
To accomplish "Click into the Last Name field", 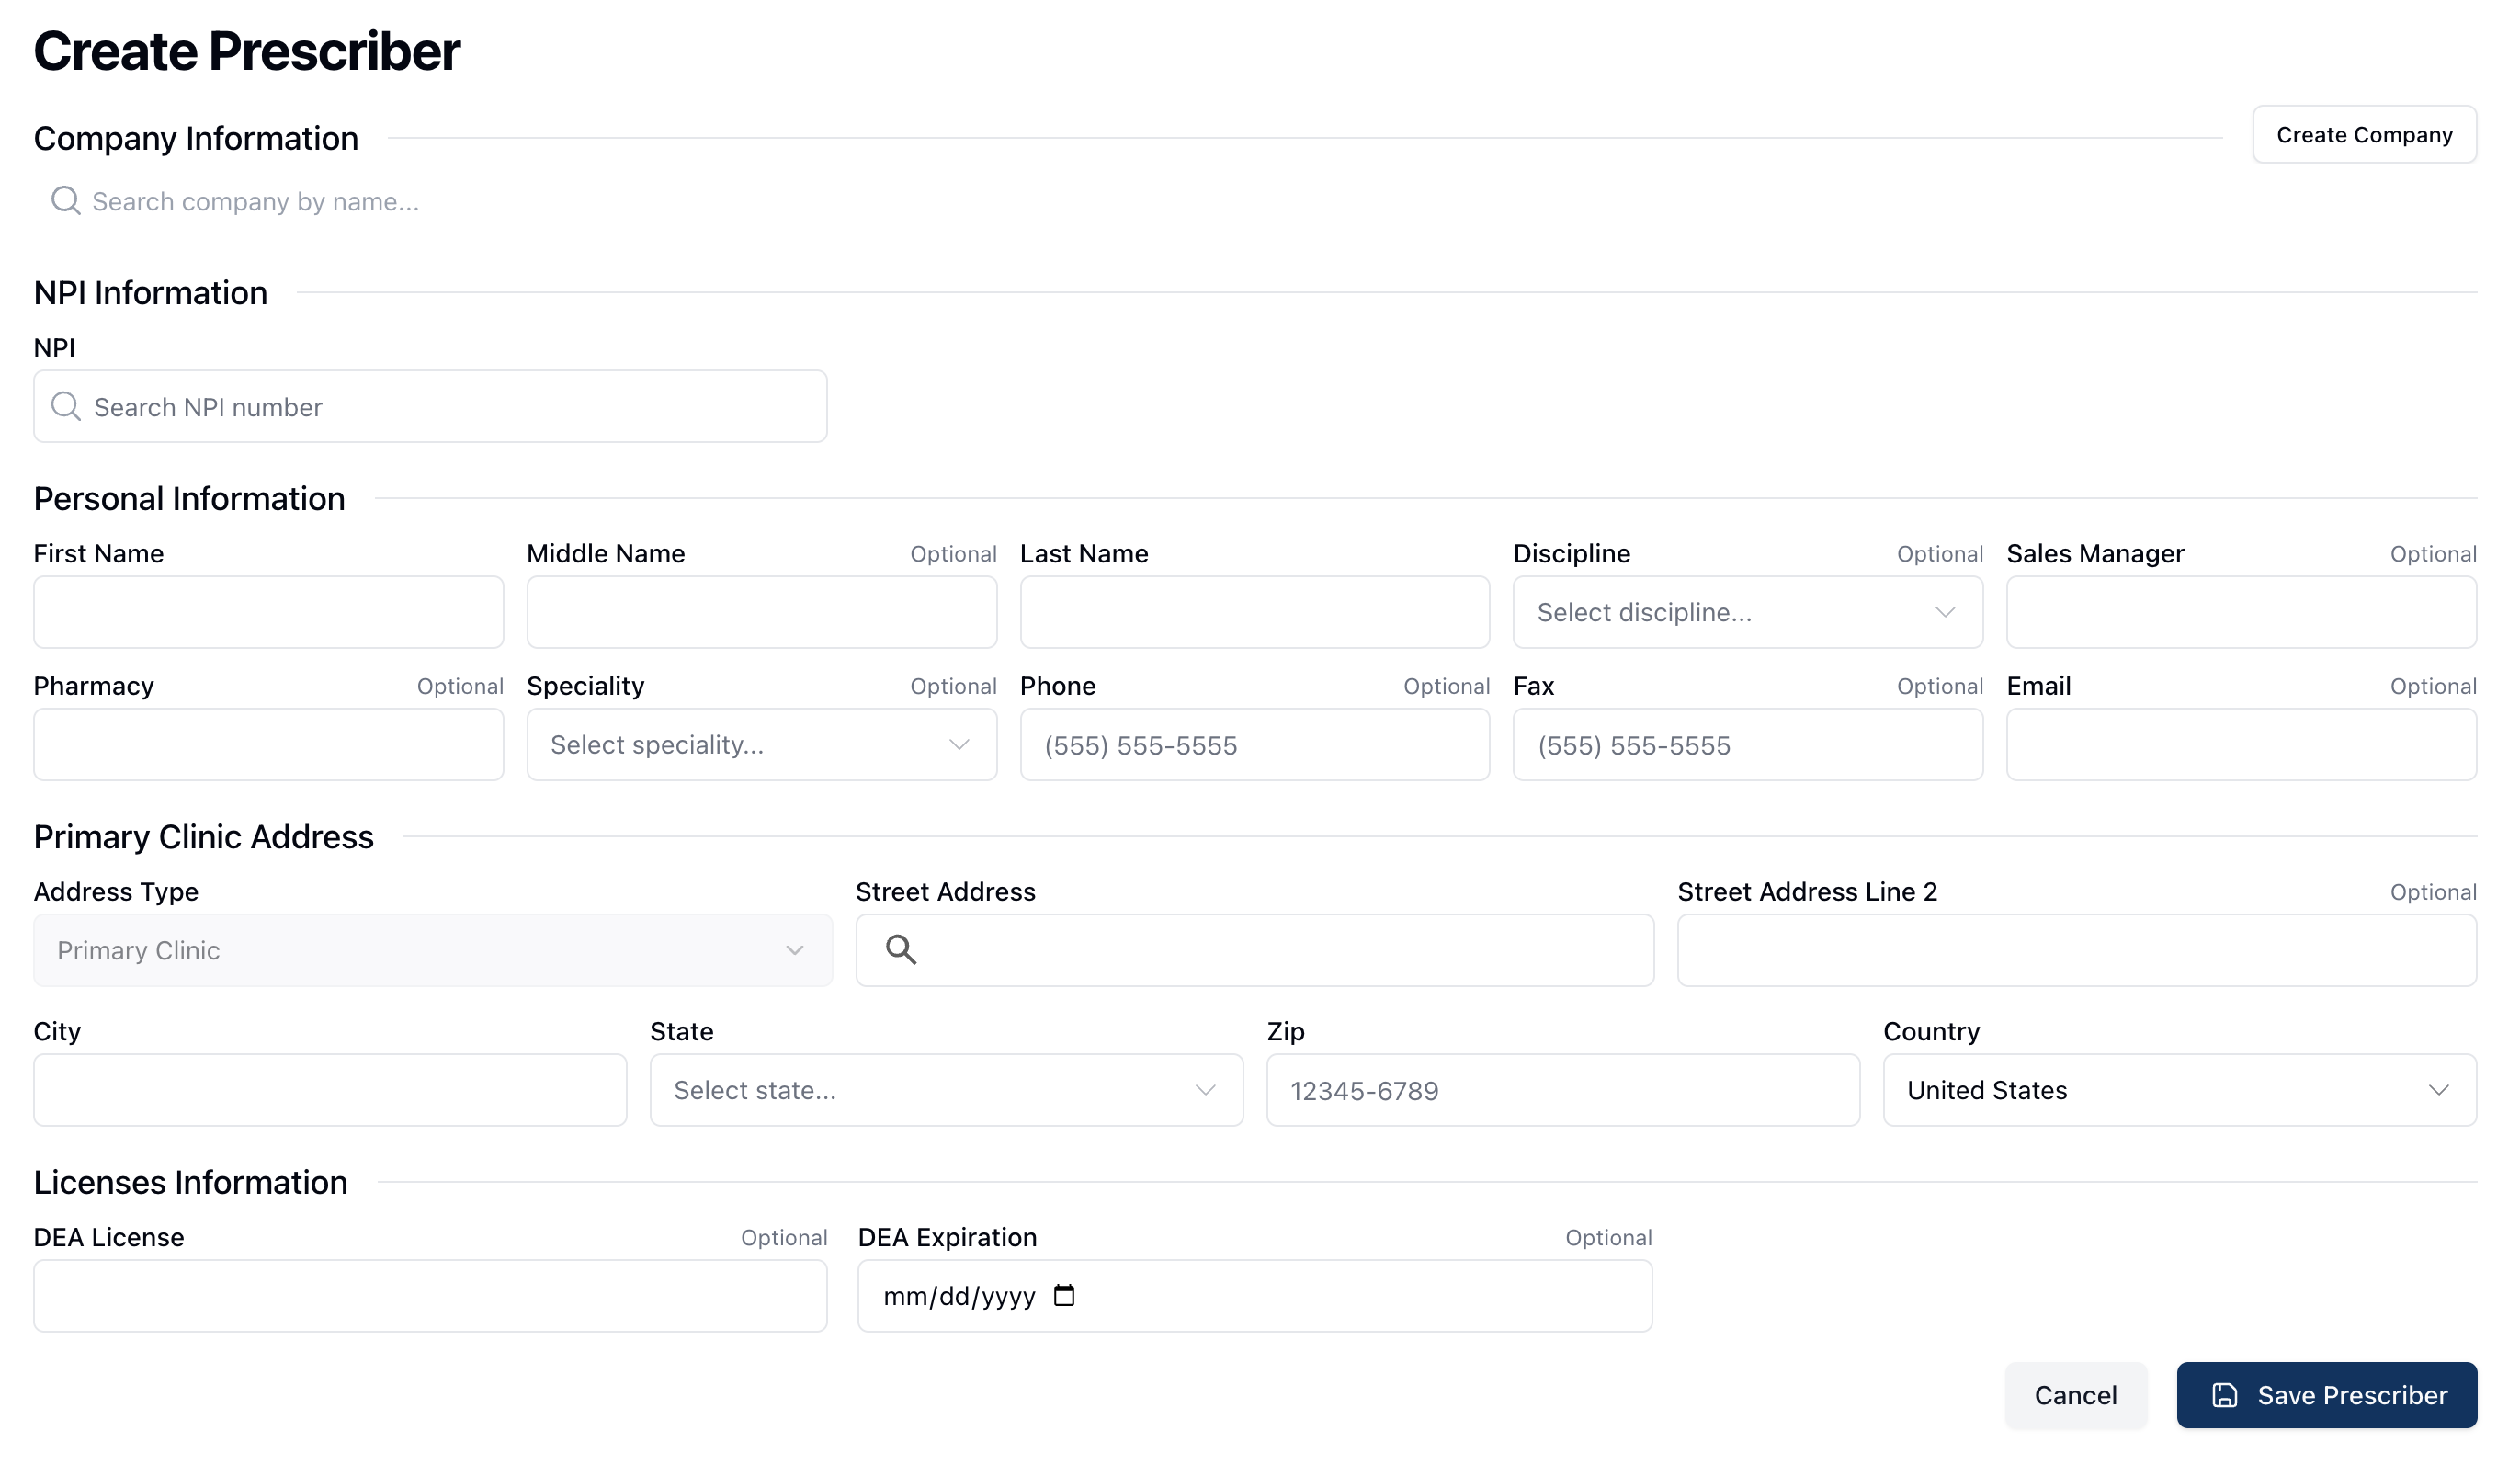I will [1254, 612].
